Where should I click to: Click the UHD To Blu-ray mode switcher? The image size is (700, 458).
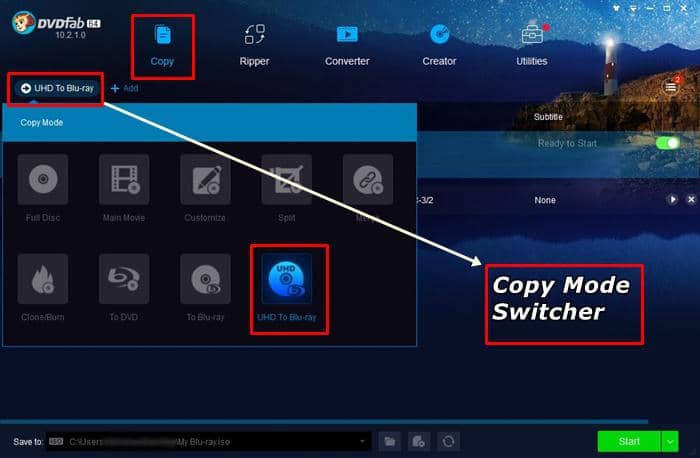pyautogui.click(x=58, y=88)
